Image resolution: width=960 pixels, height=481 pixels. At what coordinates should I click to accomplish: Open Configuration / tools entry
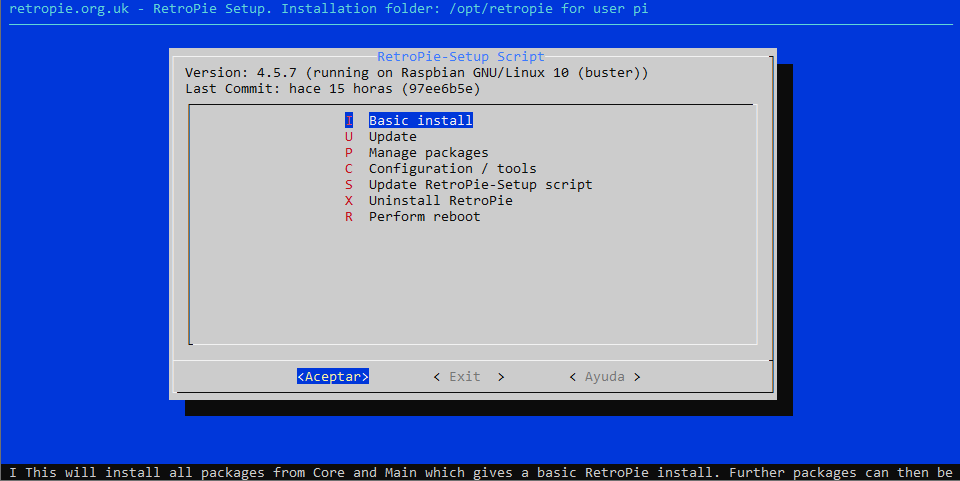452,168
